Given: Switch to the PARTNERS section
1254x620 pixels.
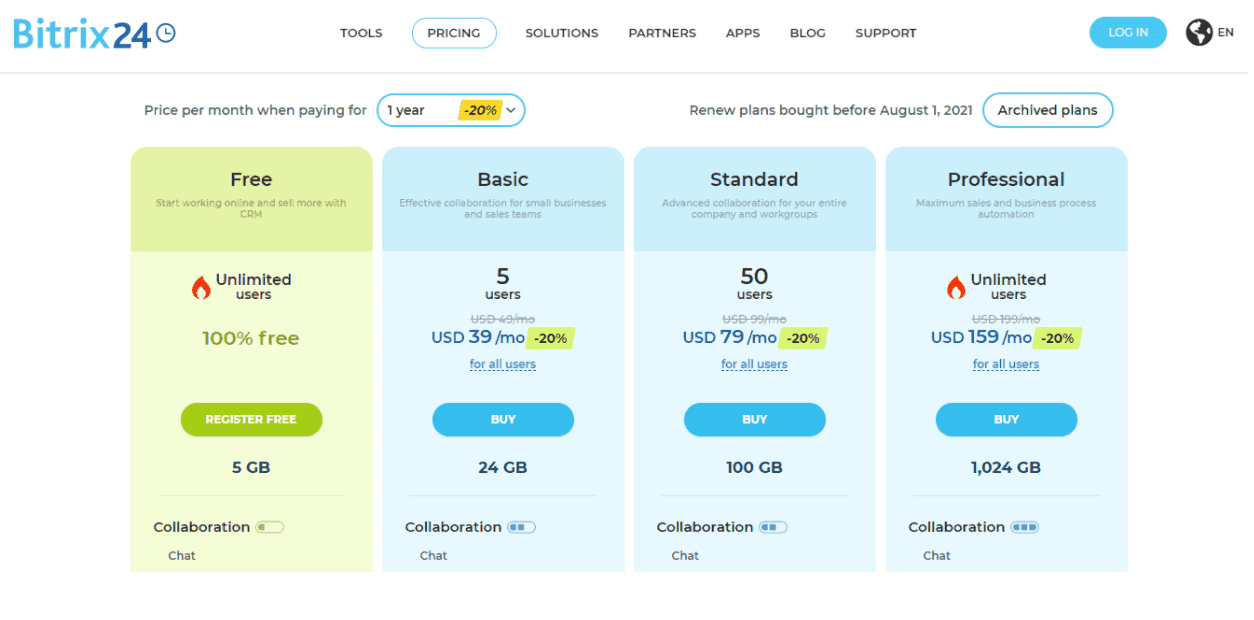Looking at the screenshot, I should coord(662,32).
